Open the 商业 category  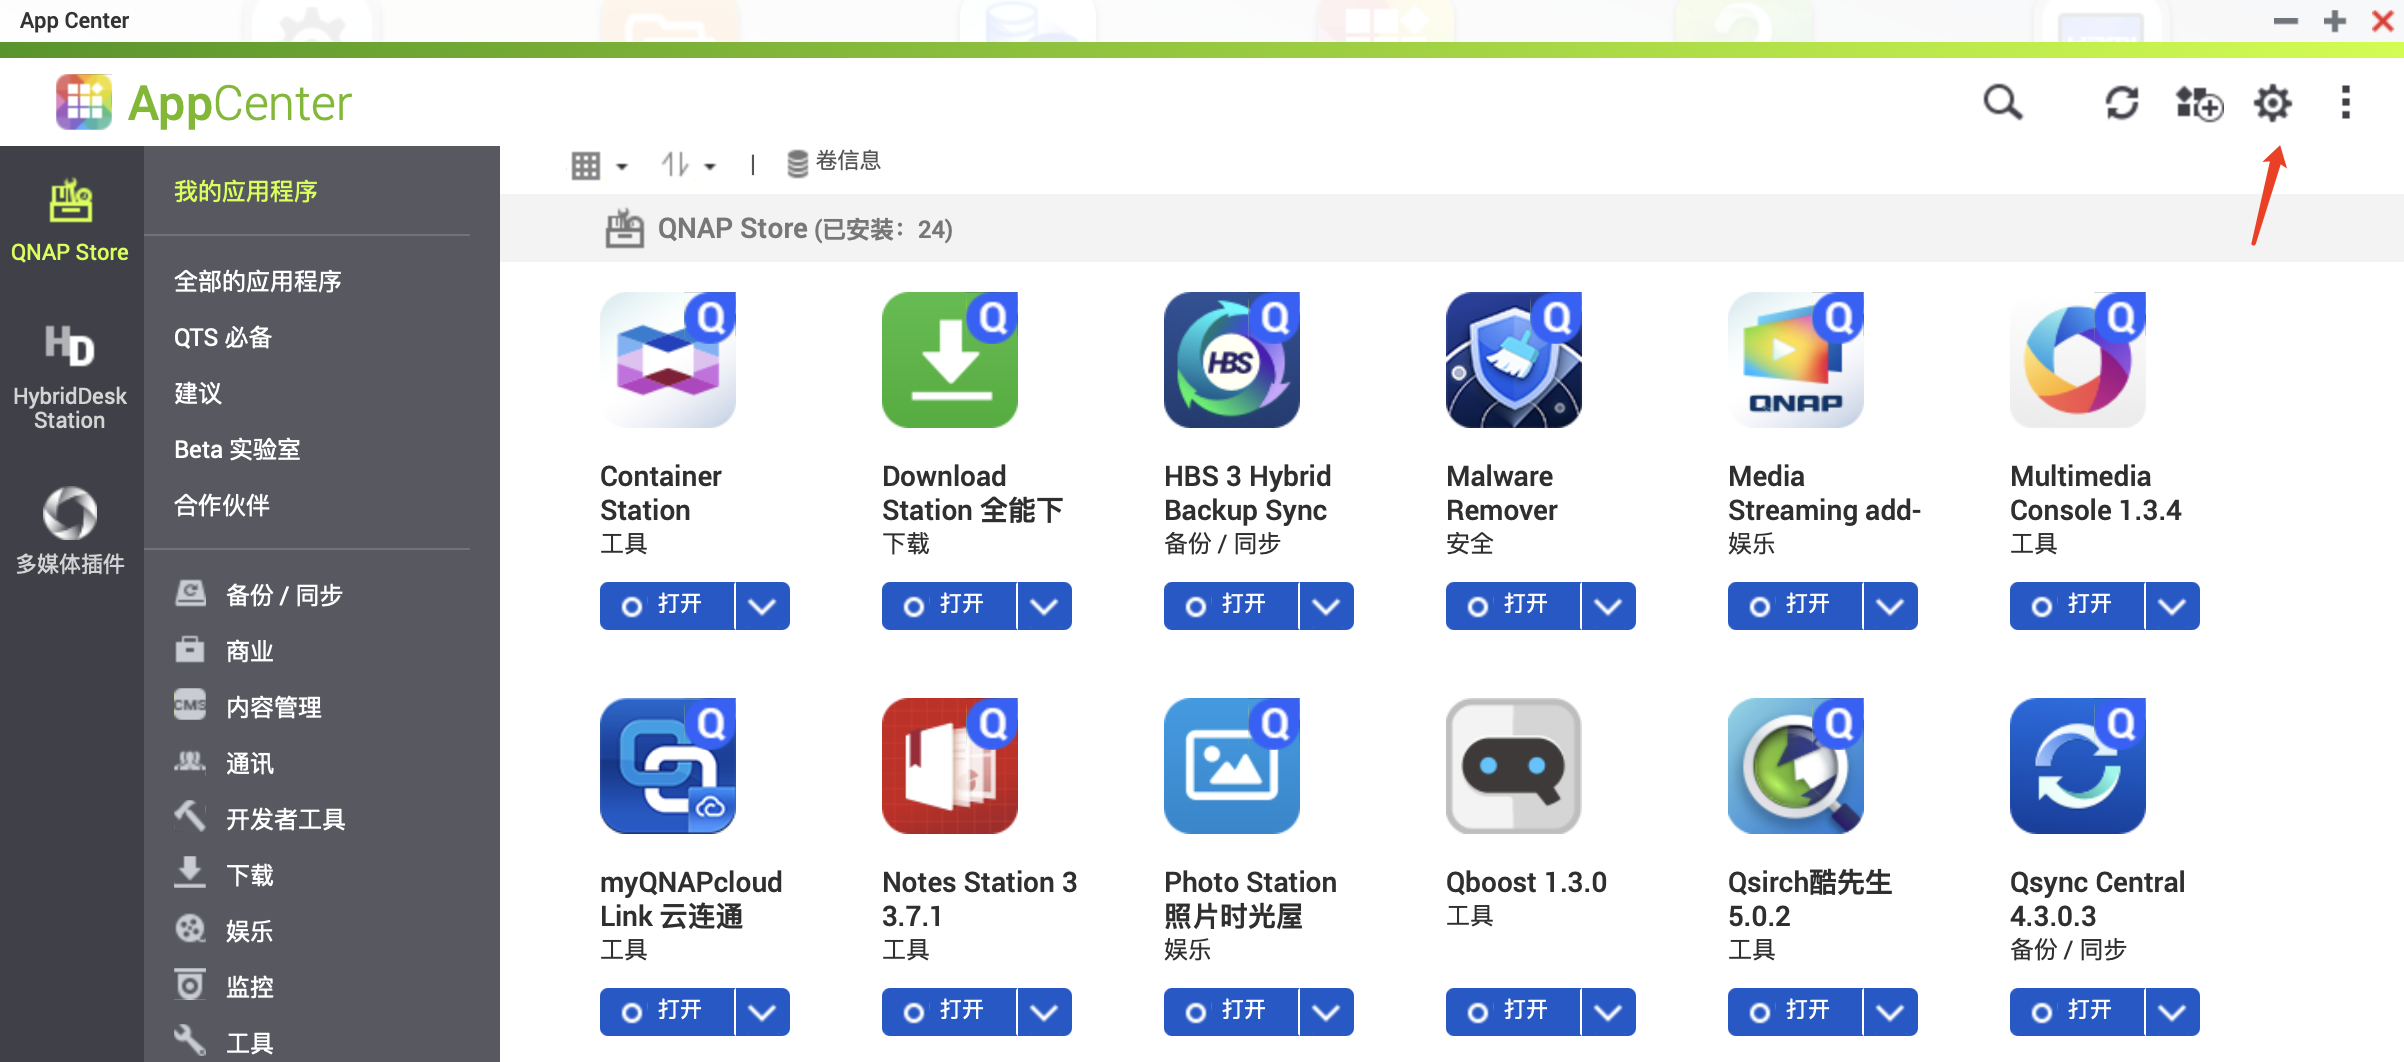(x=224, y=651)
